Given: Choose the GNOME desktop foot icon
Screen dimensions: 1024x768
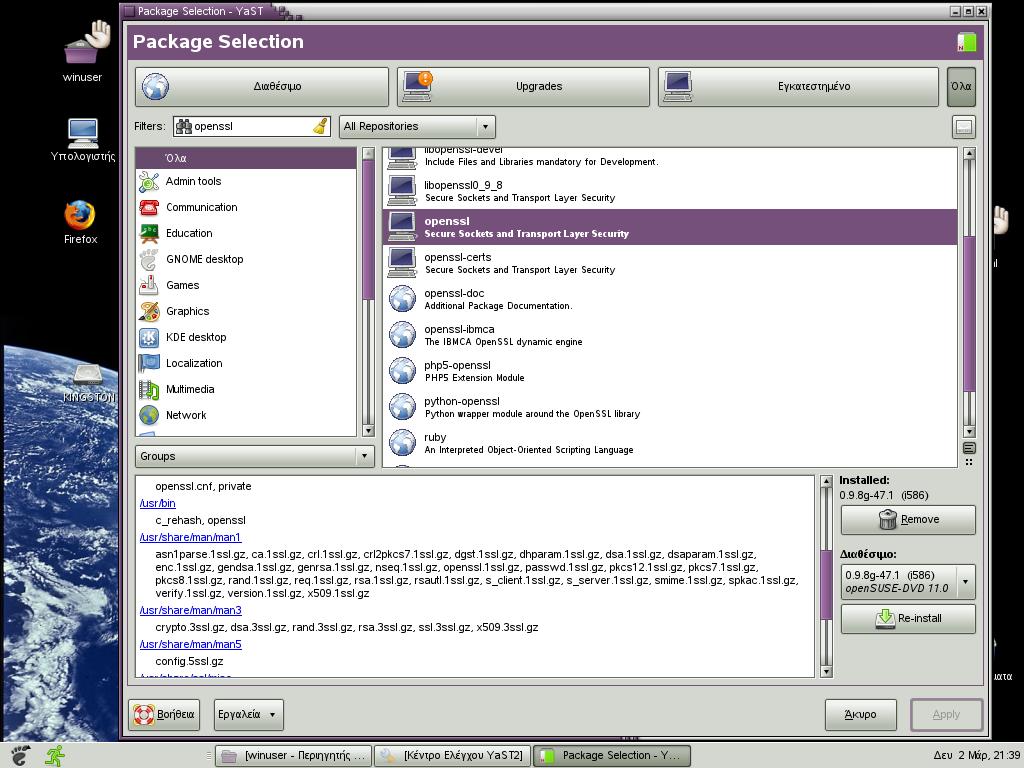Looking at the screenshot, I should point(149,259).
